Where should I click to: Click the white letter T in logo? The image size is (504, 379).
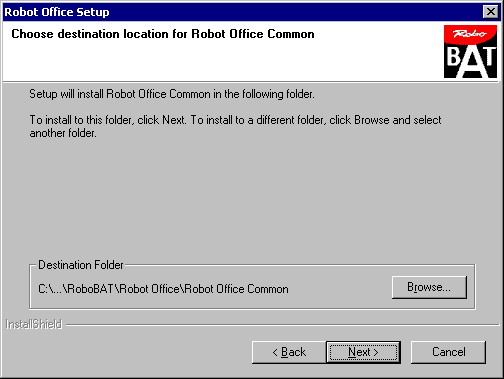click(x=489, y=56)
